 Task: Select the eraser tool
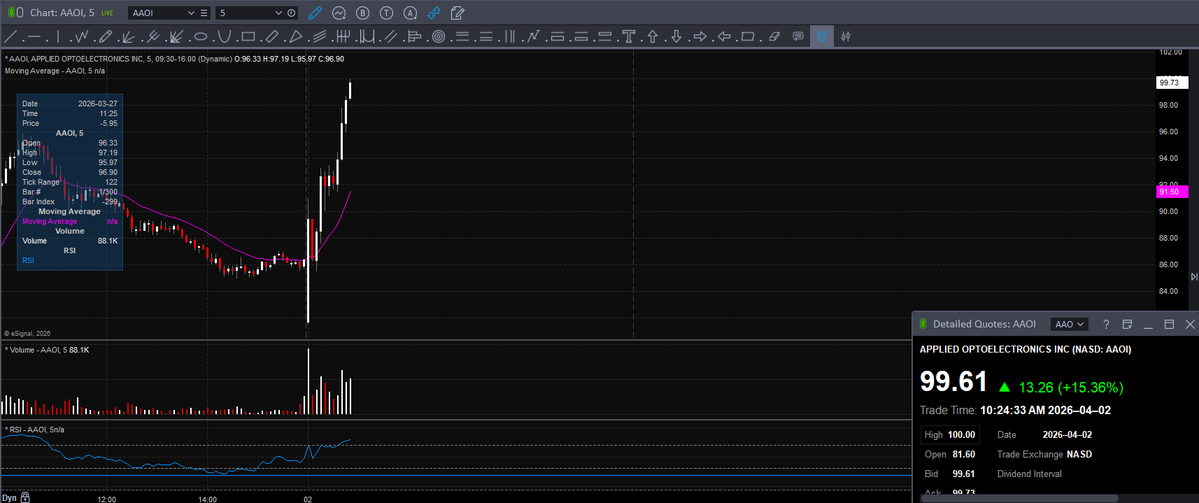tap(774, 37)
